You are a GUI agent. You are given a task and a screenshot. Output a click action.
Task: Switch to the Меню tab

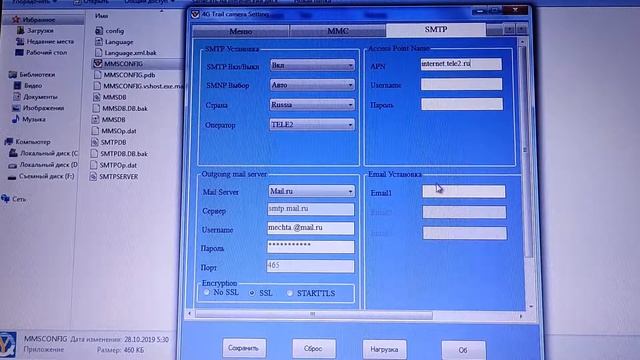pyautogui.click(x=241, y=31)
